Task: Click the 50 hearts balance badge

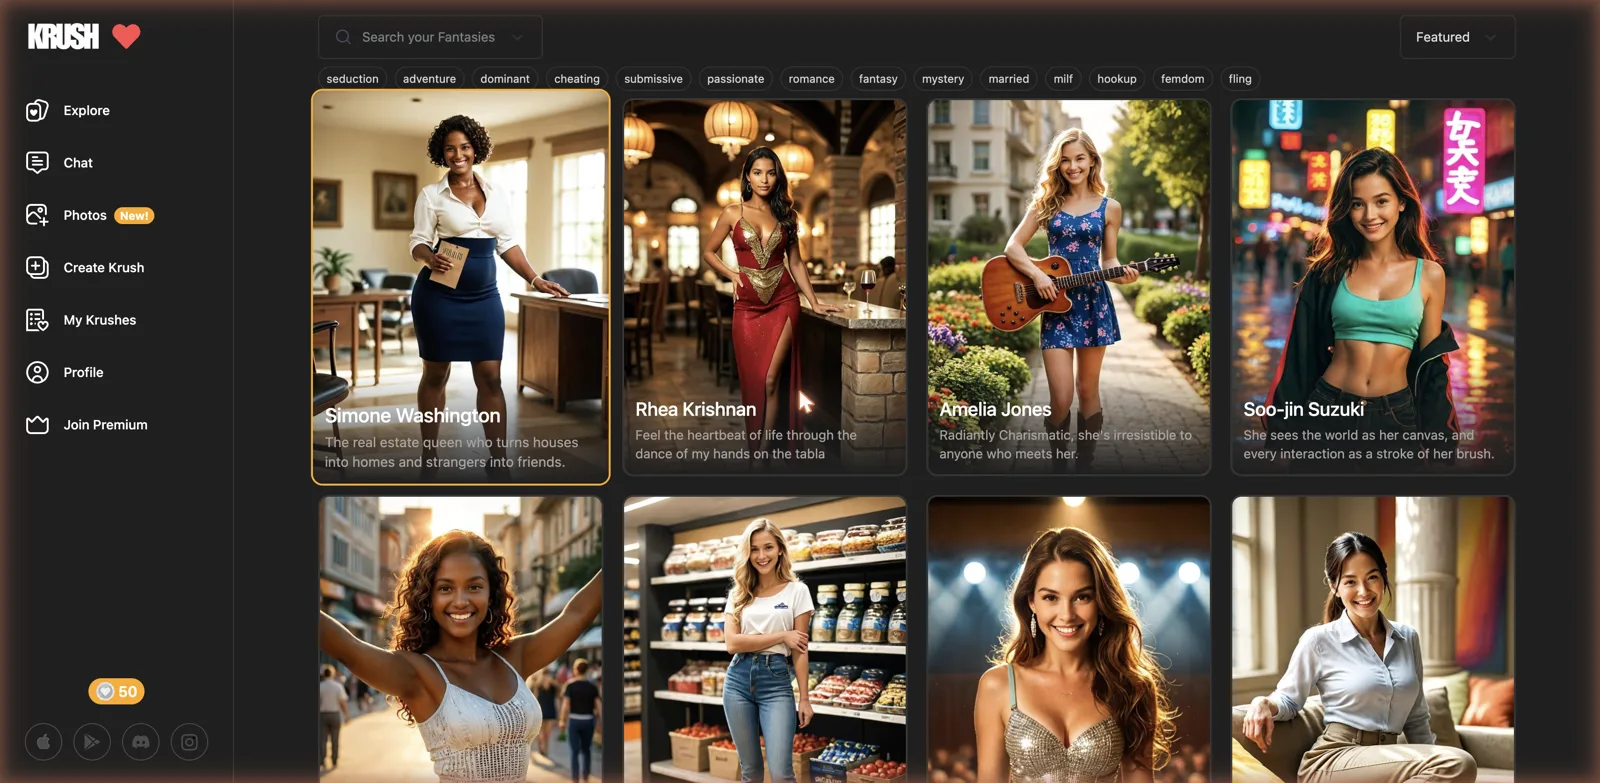Action: (x=117, y=691)
